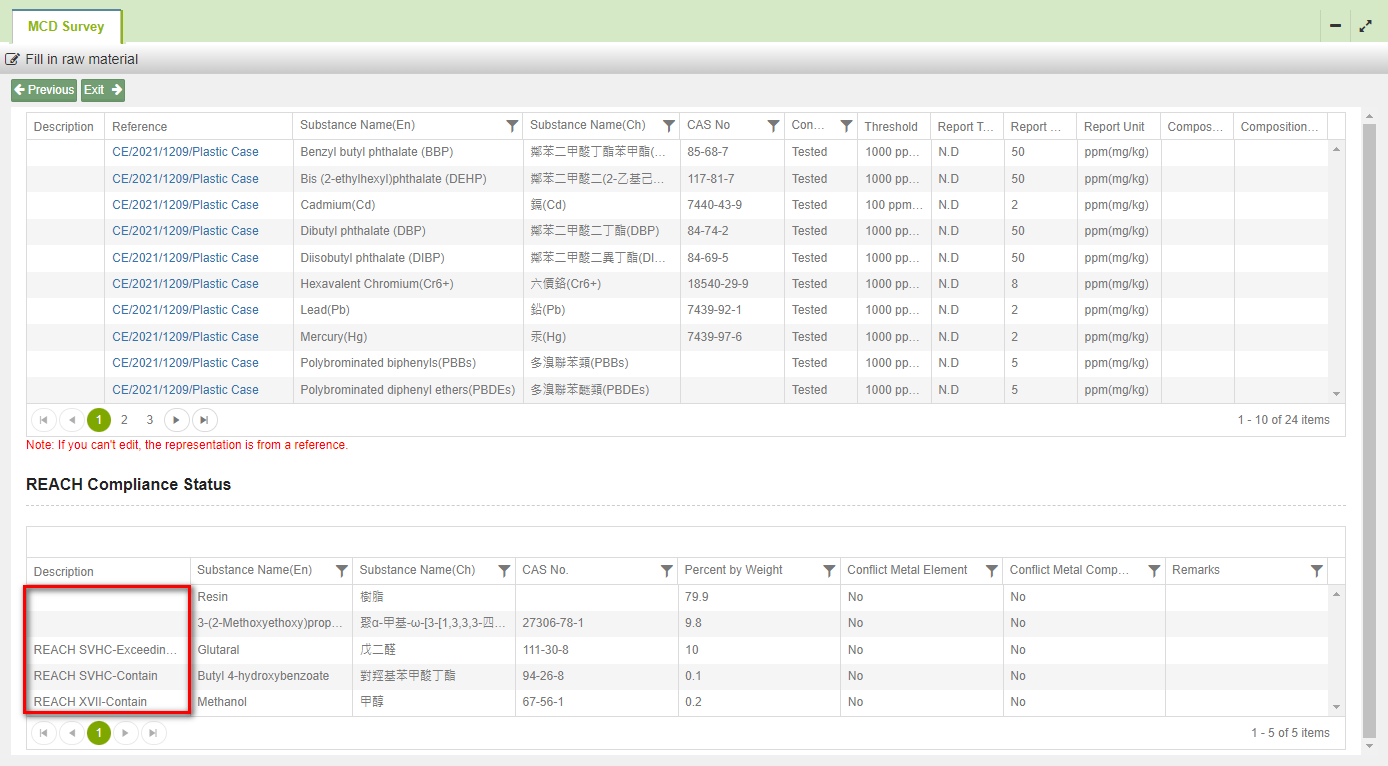Select page 1 in top table pager
Viewport: 1388px width, 766px height.
98,420
